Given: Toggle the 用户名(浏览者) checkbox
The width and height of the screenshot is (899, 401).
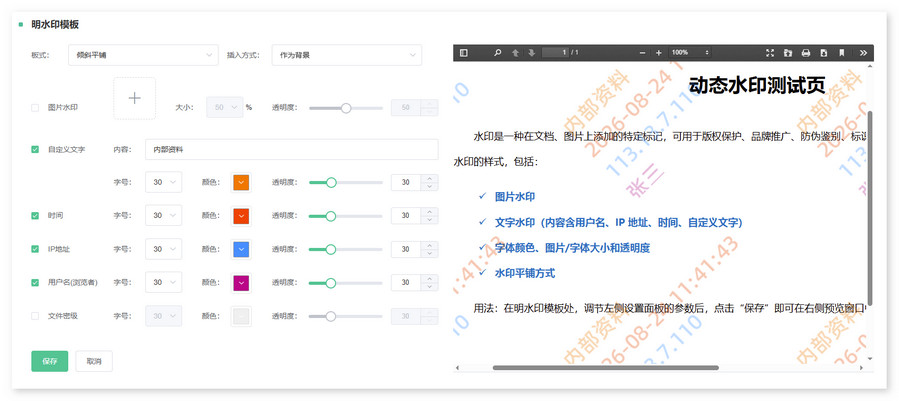Looking at the screenshot, I should click(x=35, y=282).
